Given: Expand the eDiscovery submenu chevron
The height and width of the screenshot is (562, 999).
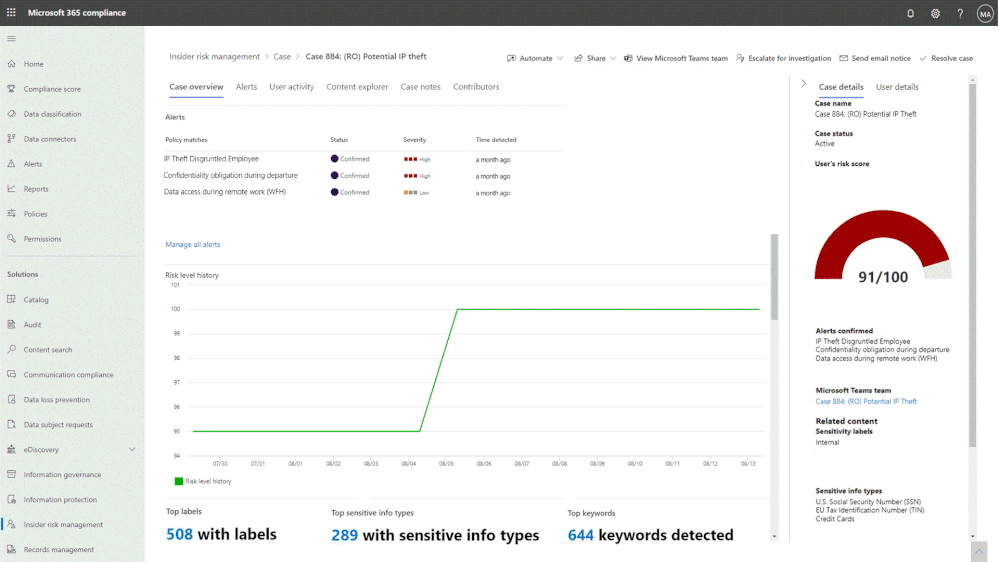Looking at the screenshot, I should (132, 449).
